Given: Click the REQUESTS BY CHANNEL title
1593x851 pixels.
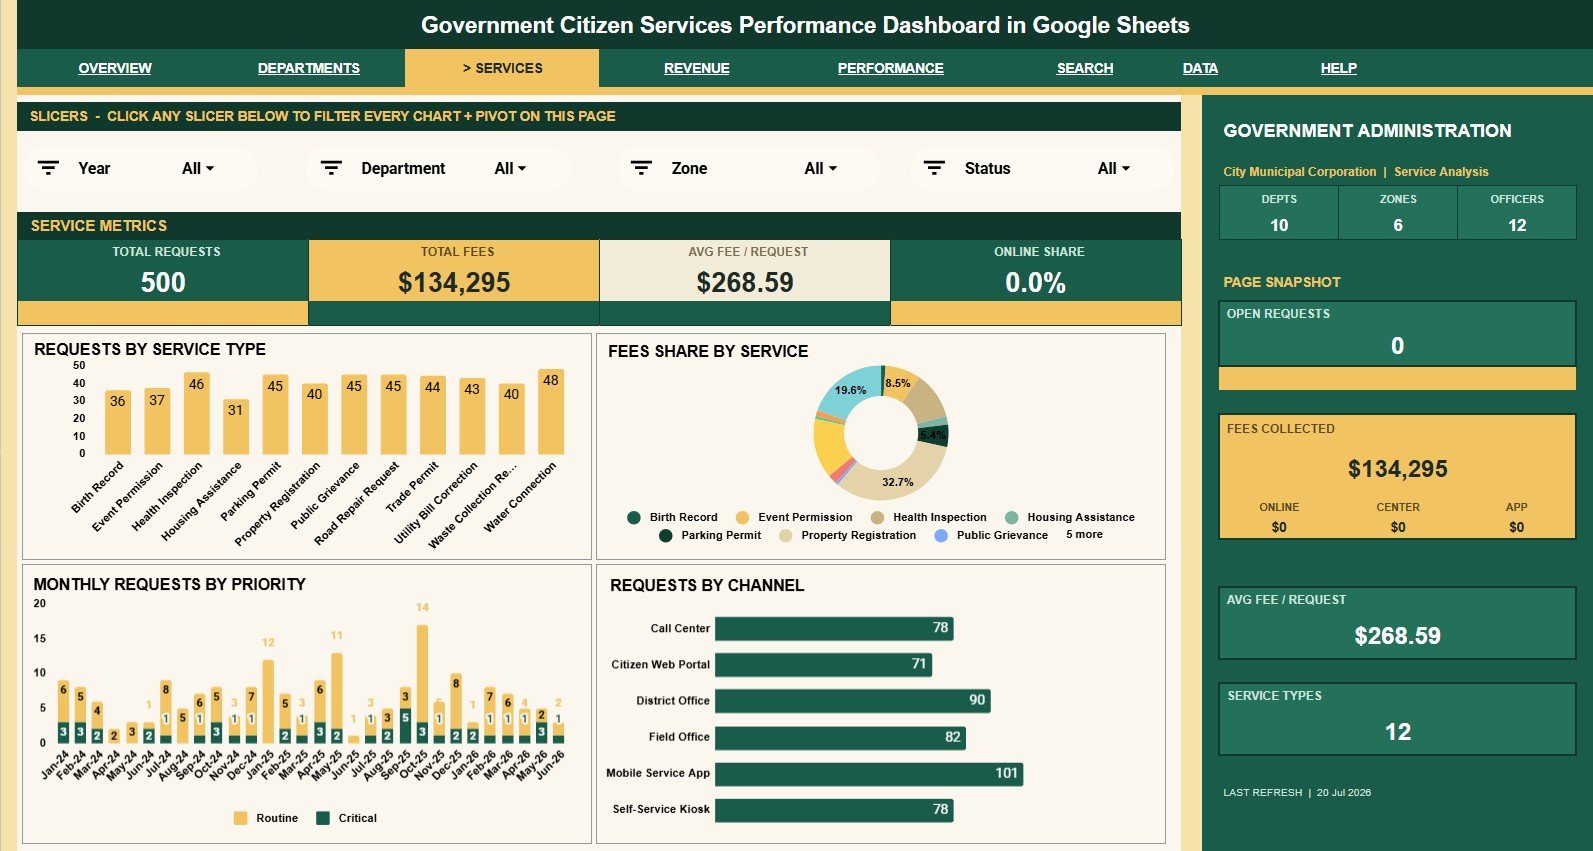Looking at the screenshot, I should tap(707, 585).
